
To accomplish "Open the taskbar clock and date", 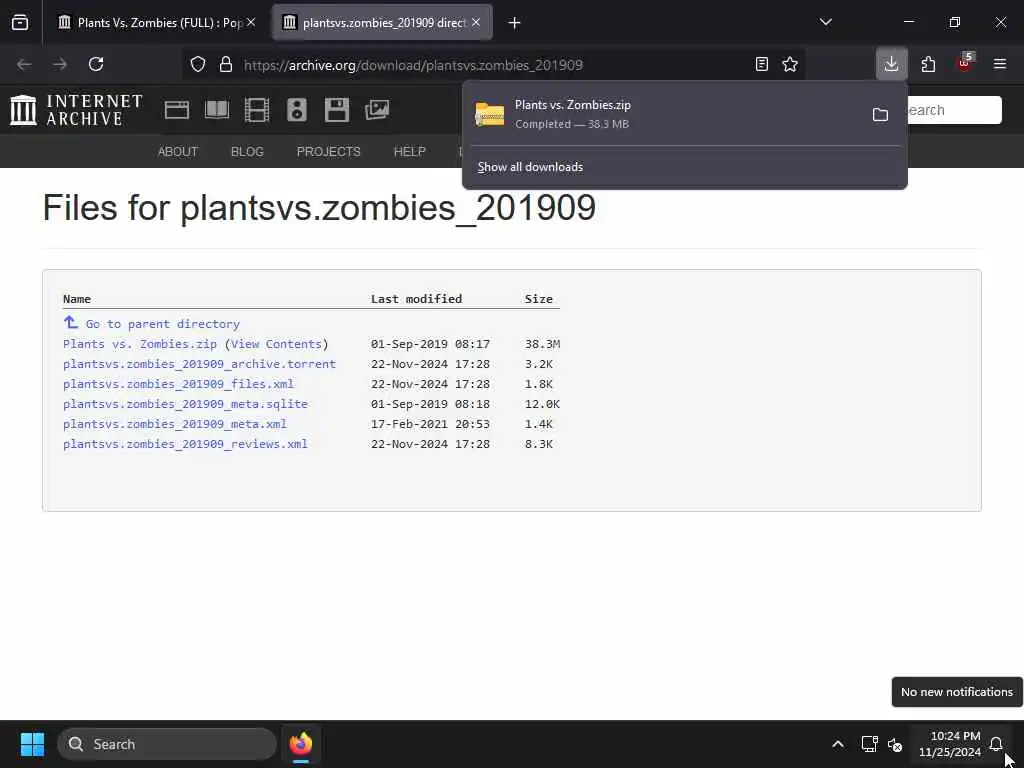I will click(950, 744).
